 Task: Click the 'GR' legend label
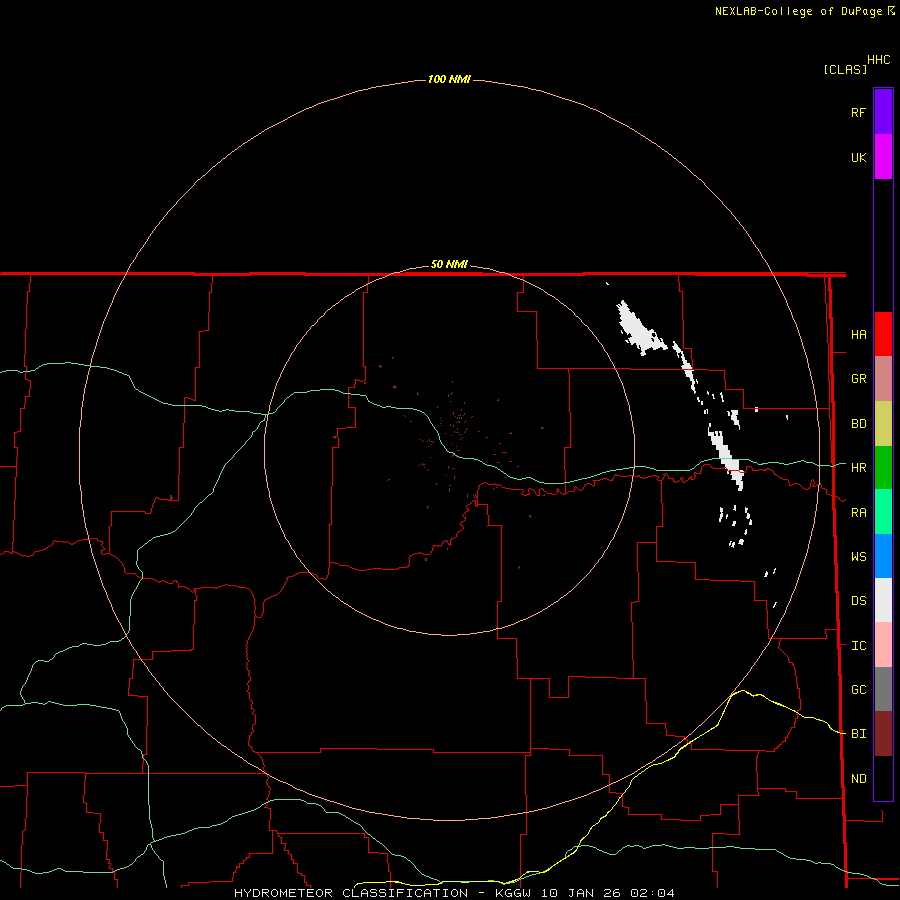coord(858,379)
